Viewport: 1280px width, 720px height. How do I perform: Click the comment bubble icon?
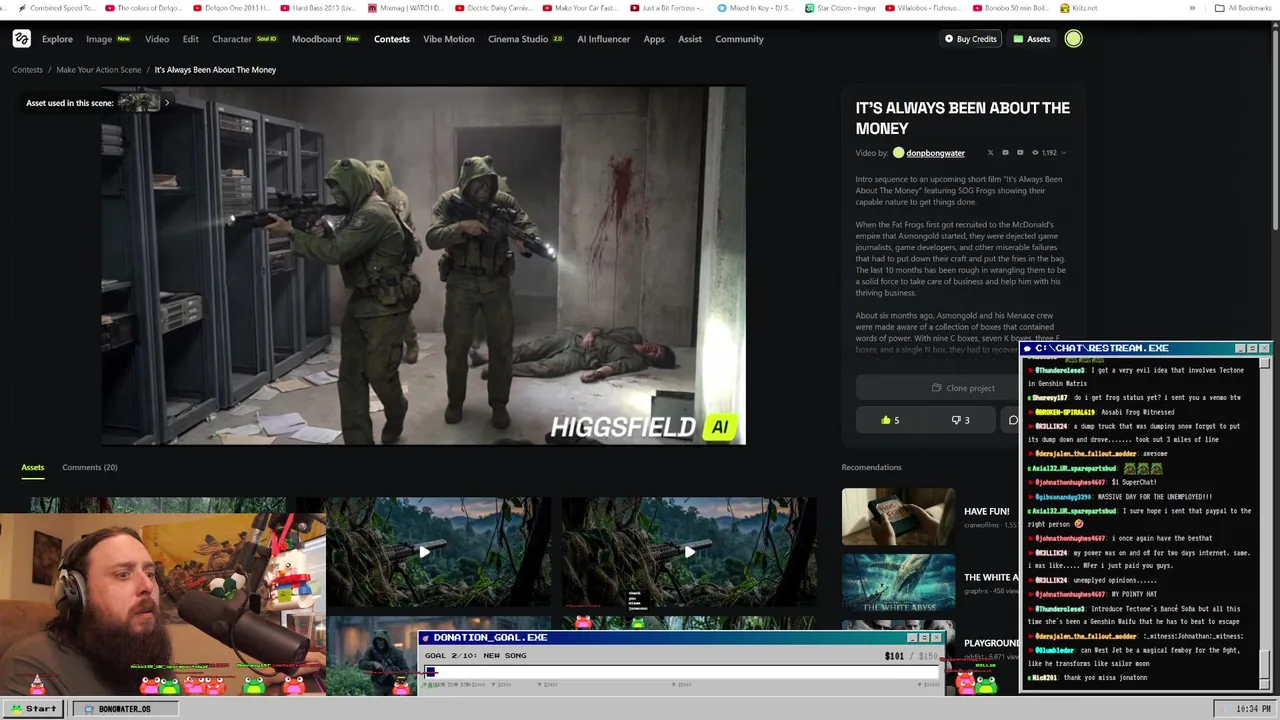point(1013,420)
